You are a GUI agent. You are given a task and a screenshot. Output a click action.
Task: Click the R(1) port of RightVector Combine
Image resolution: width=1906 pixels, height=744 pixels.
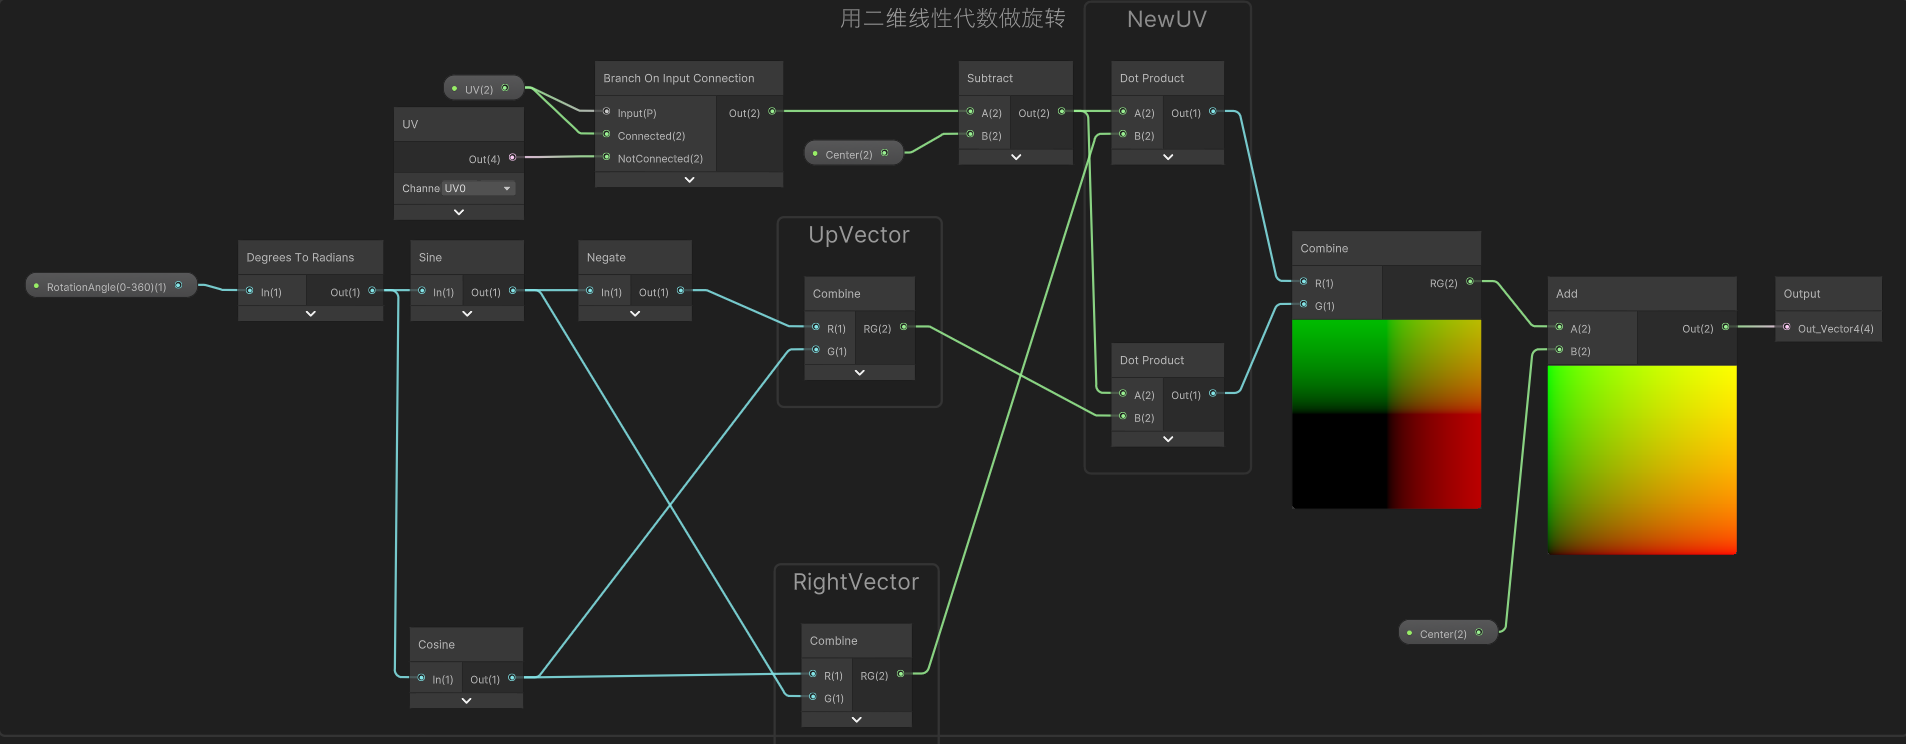[813, 674]
